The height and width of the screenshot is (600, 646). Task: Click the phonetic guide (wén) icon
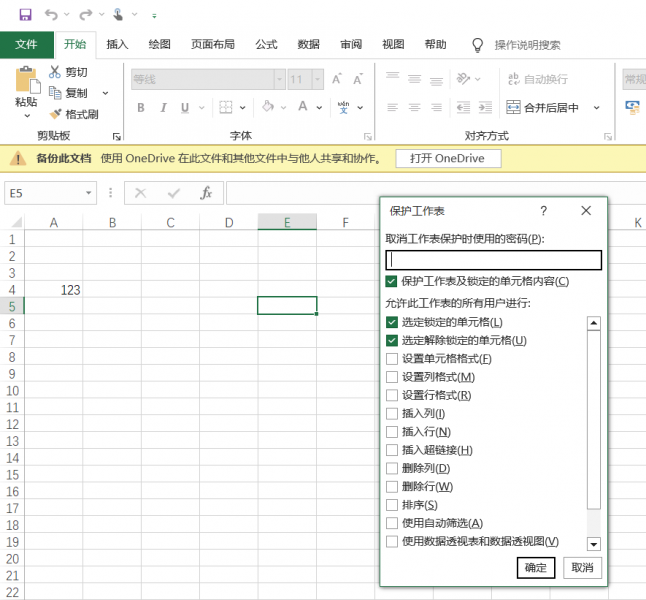[344, 107]
